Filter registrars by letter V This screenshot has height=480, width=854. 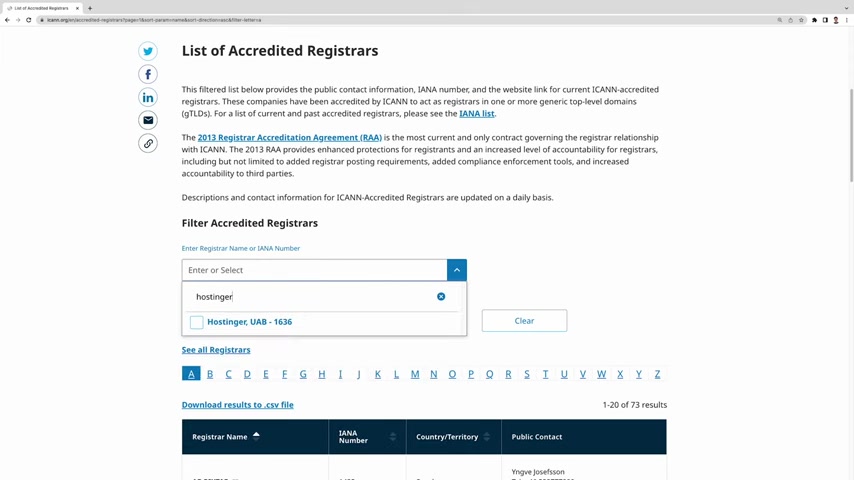[583, 374]
